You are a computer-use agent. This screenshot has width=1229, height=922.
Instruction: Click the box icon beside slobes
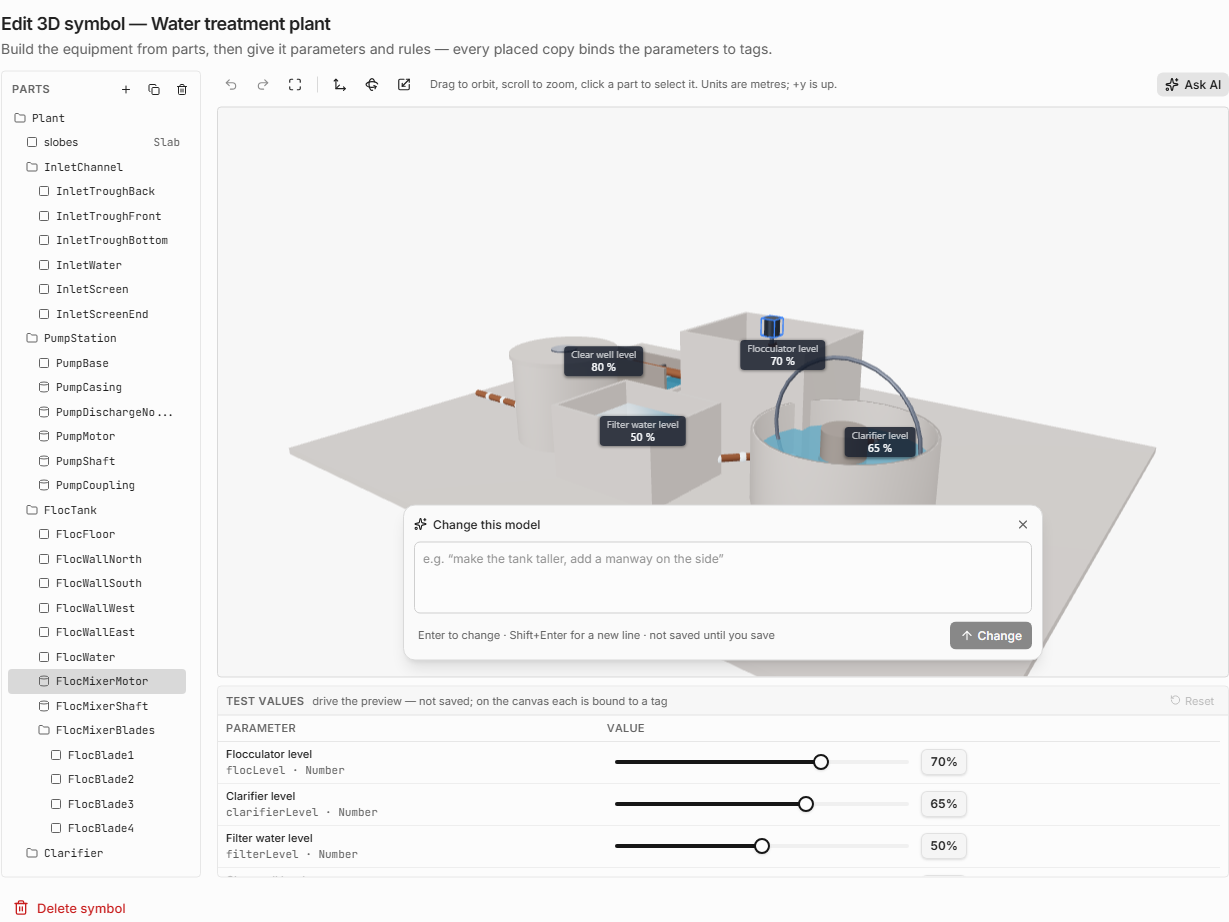tap(32, 142)
